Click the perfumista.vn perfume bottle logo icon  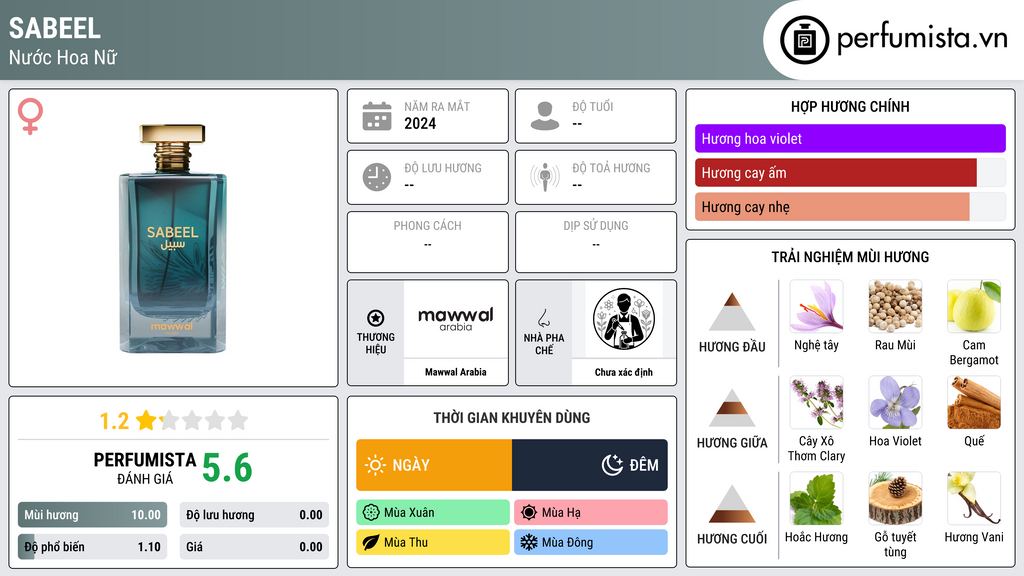(x=804, y=40)
